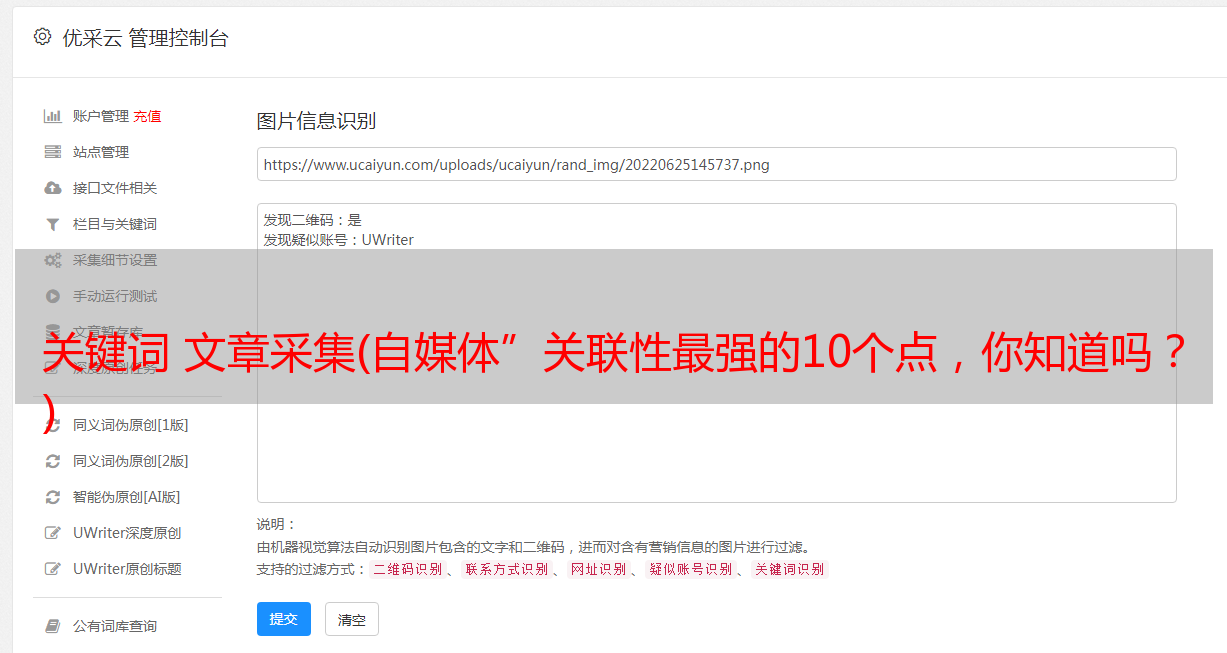1227x653 pixels.
Task: Click the 网址识别 tag
Action: (x=598, y=569)
